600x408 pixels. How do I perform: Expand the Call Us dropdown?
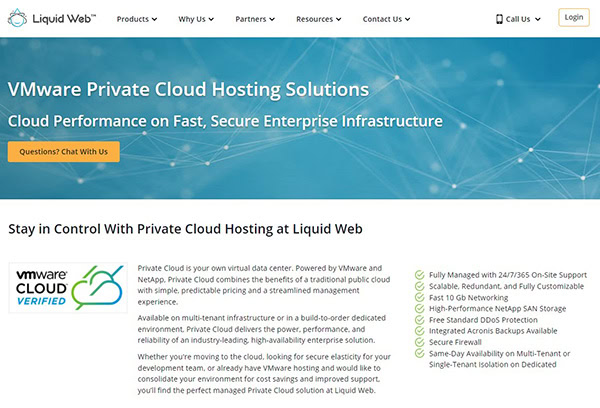(x=524, y=19)
